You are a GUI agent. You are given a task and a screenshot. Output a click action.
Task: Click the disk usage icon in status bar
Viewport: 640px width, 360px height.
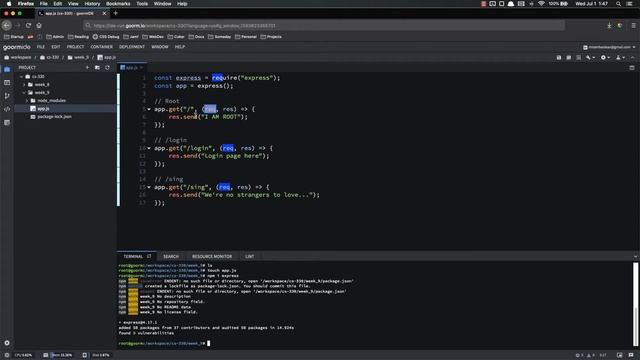[84, 355]
